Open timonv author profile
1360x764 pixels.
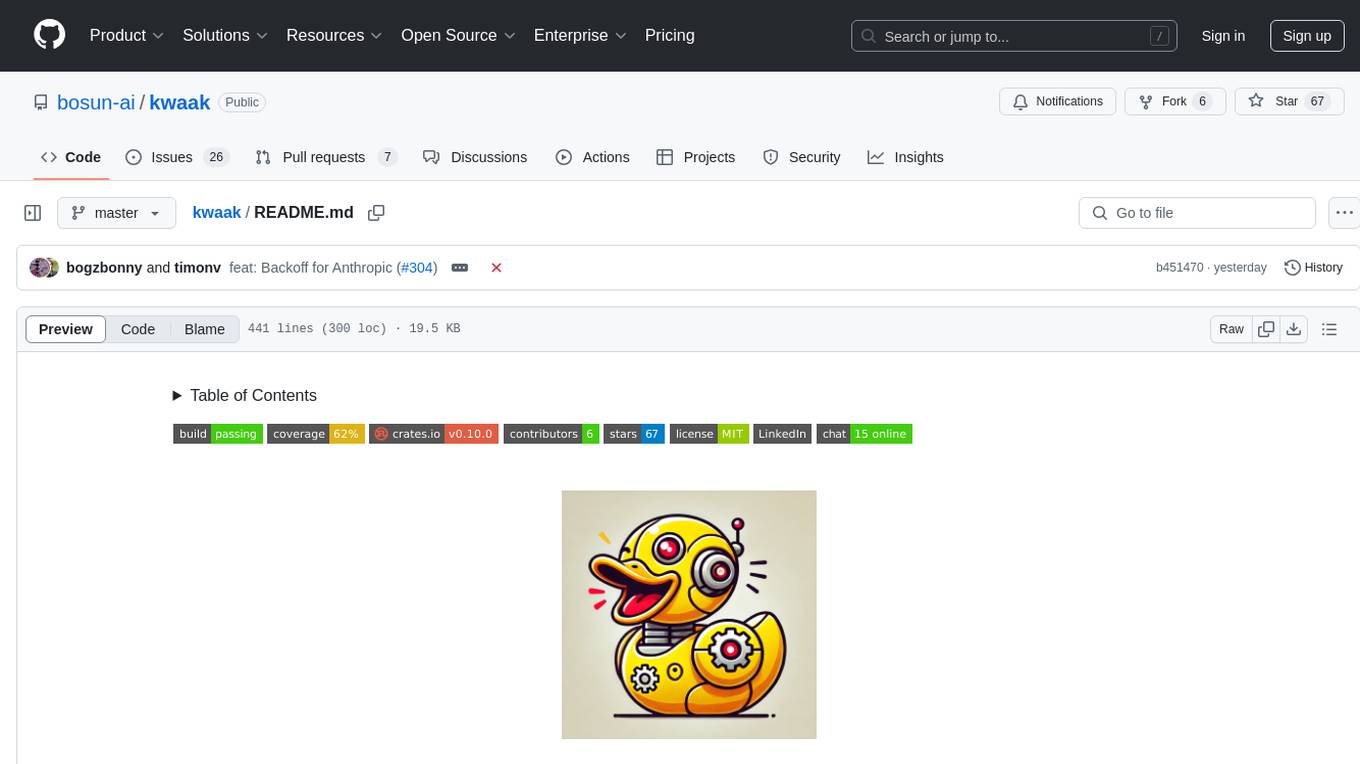point(197,268)
